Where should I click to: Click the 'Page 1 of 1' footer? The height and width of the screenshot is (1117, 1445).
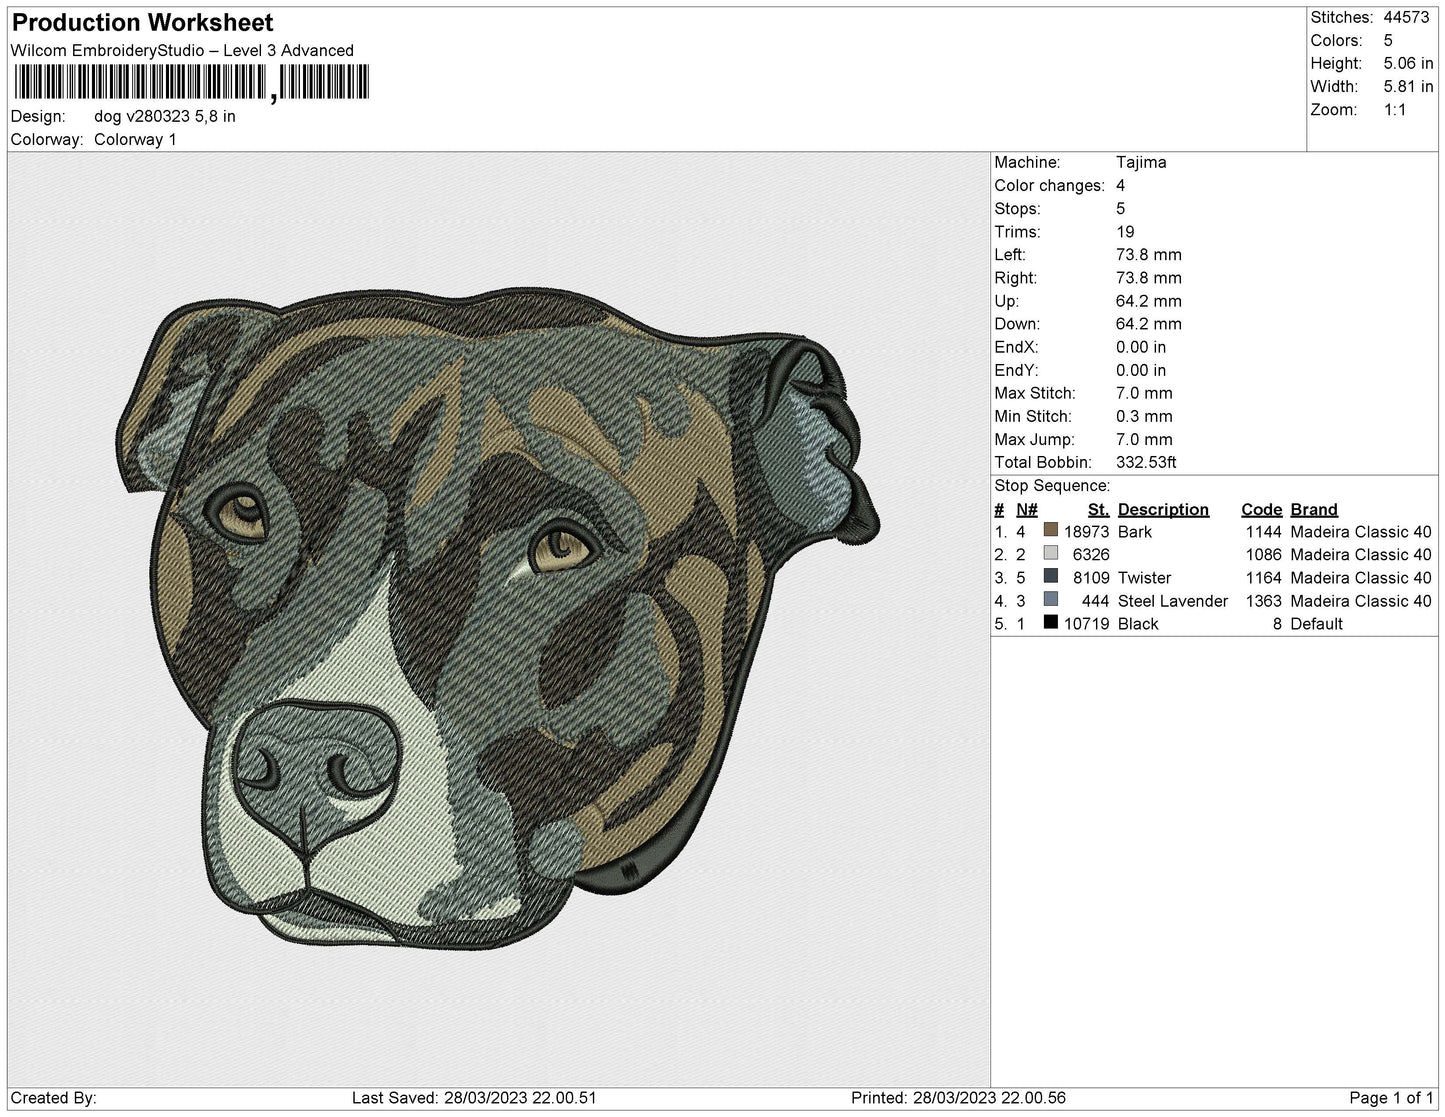coord(1392,1098)
